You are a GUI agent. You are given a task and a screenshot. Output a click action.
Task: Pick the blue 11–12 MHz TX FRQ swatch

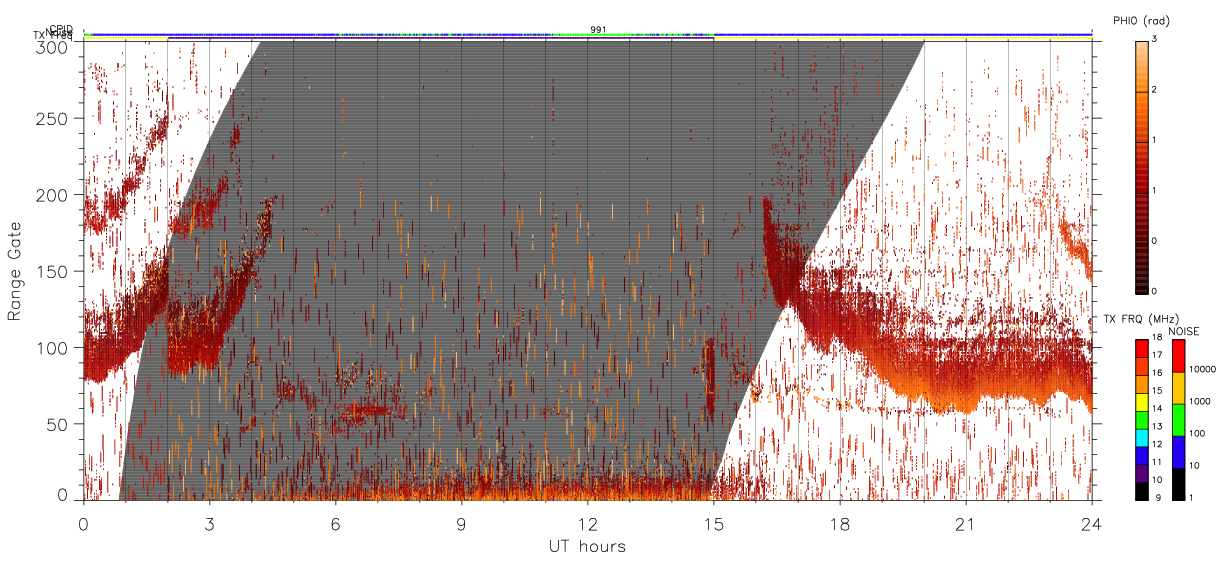coord(1141,454)
